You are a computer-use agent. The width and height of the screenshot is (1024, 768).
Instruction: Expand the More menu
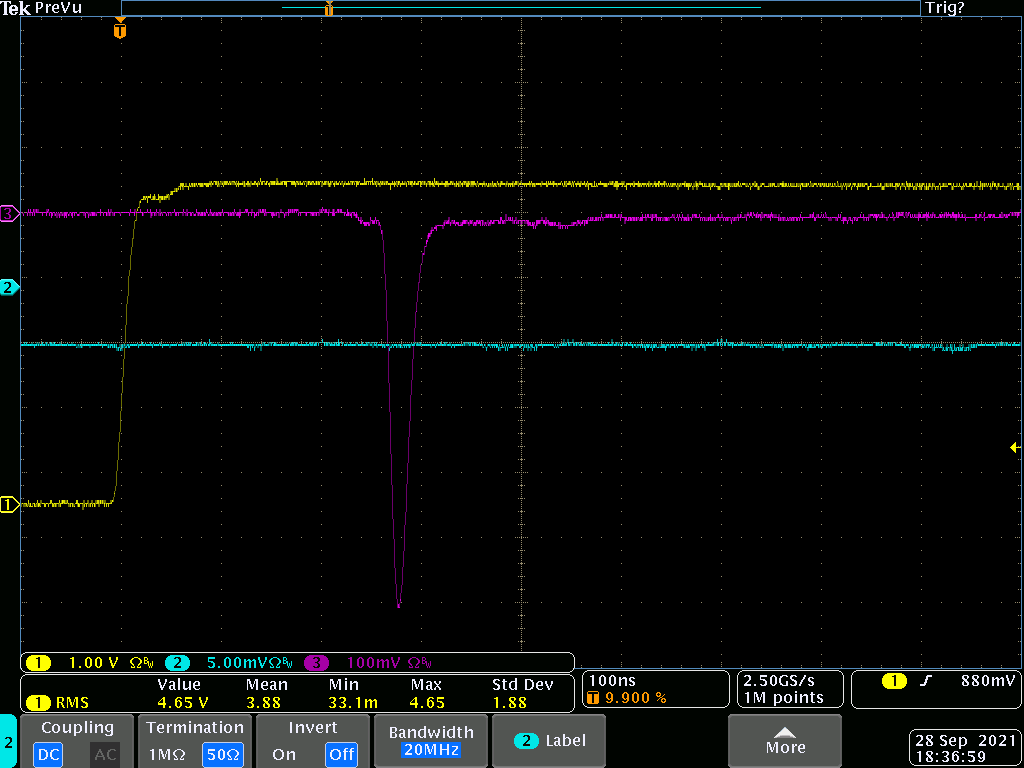tap(785, 741)
